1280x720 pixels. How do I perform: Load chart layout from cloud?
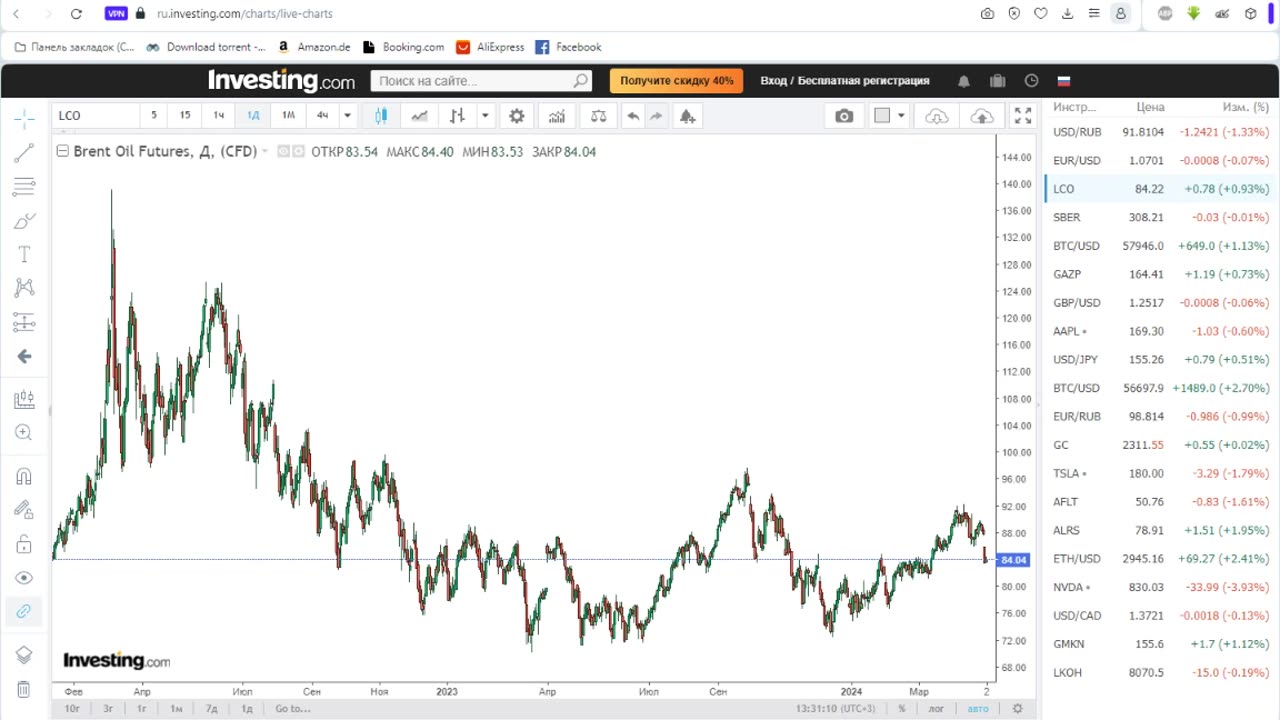pos(937,116)
